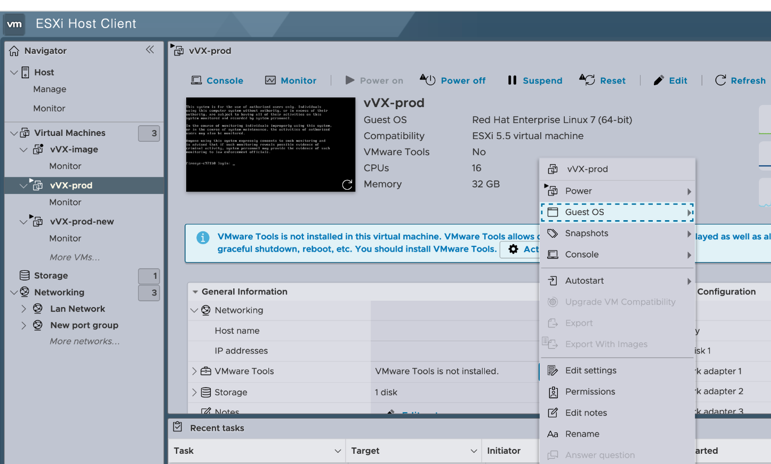This screenshot has height=464, width=771.
Task: Open the Console toolbar button
Action: (x=217, y=81)
